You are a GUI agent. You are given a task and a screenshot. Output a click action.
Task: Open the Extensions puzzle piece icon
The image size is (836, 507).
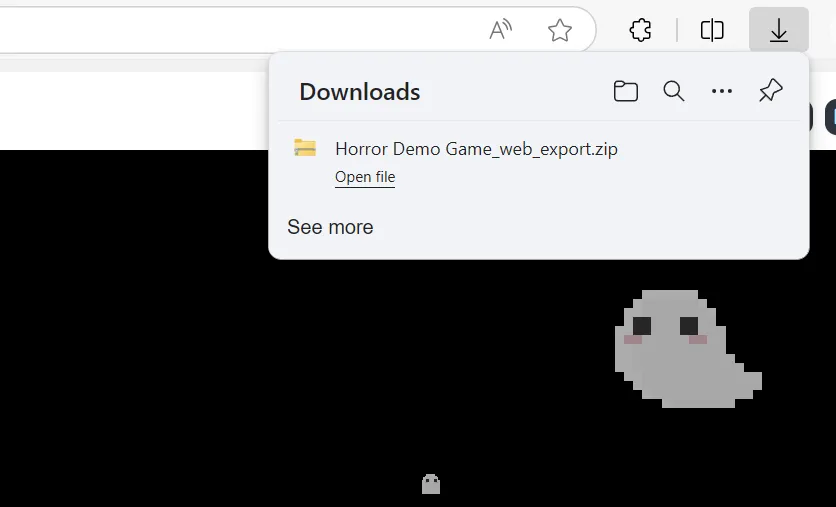pos(641,31)
